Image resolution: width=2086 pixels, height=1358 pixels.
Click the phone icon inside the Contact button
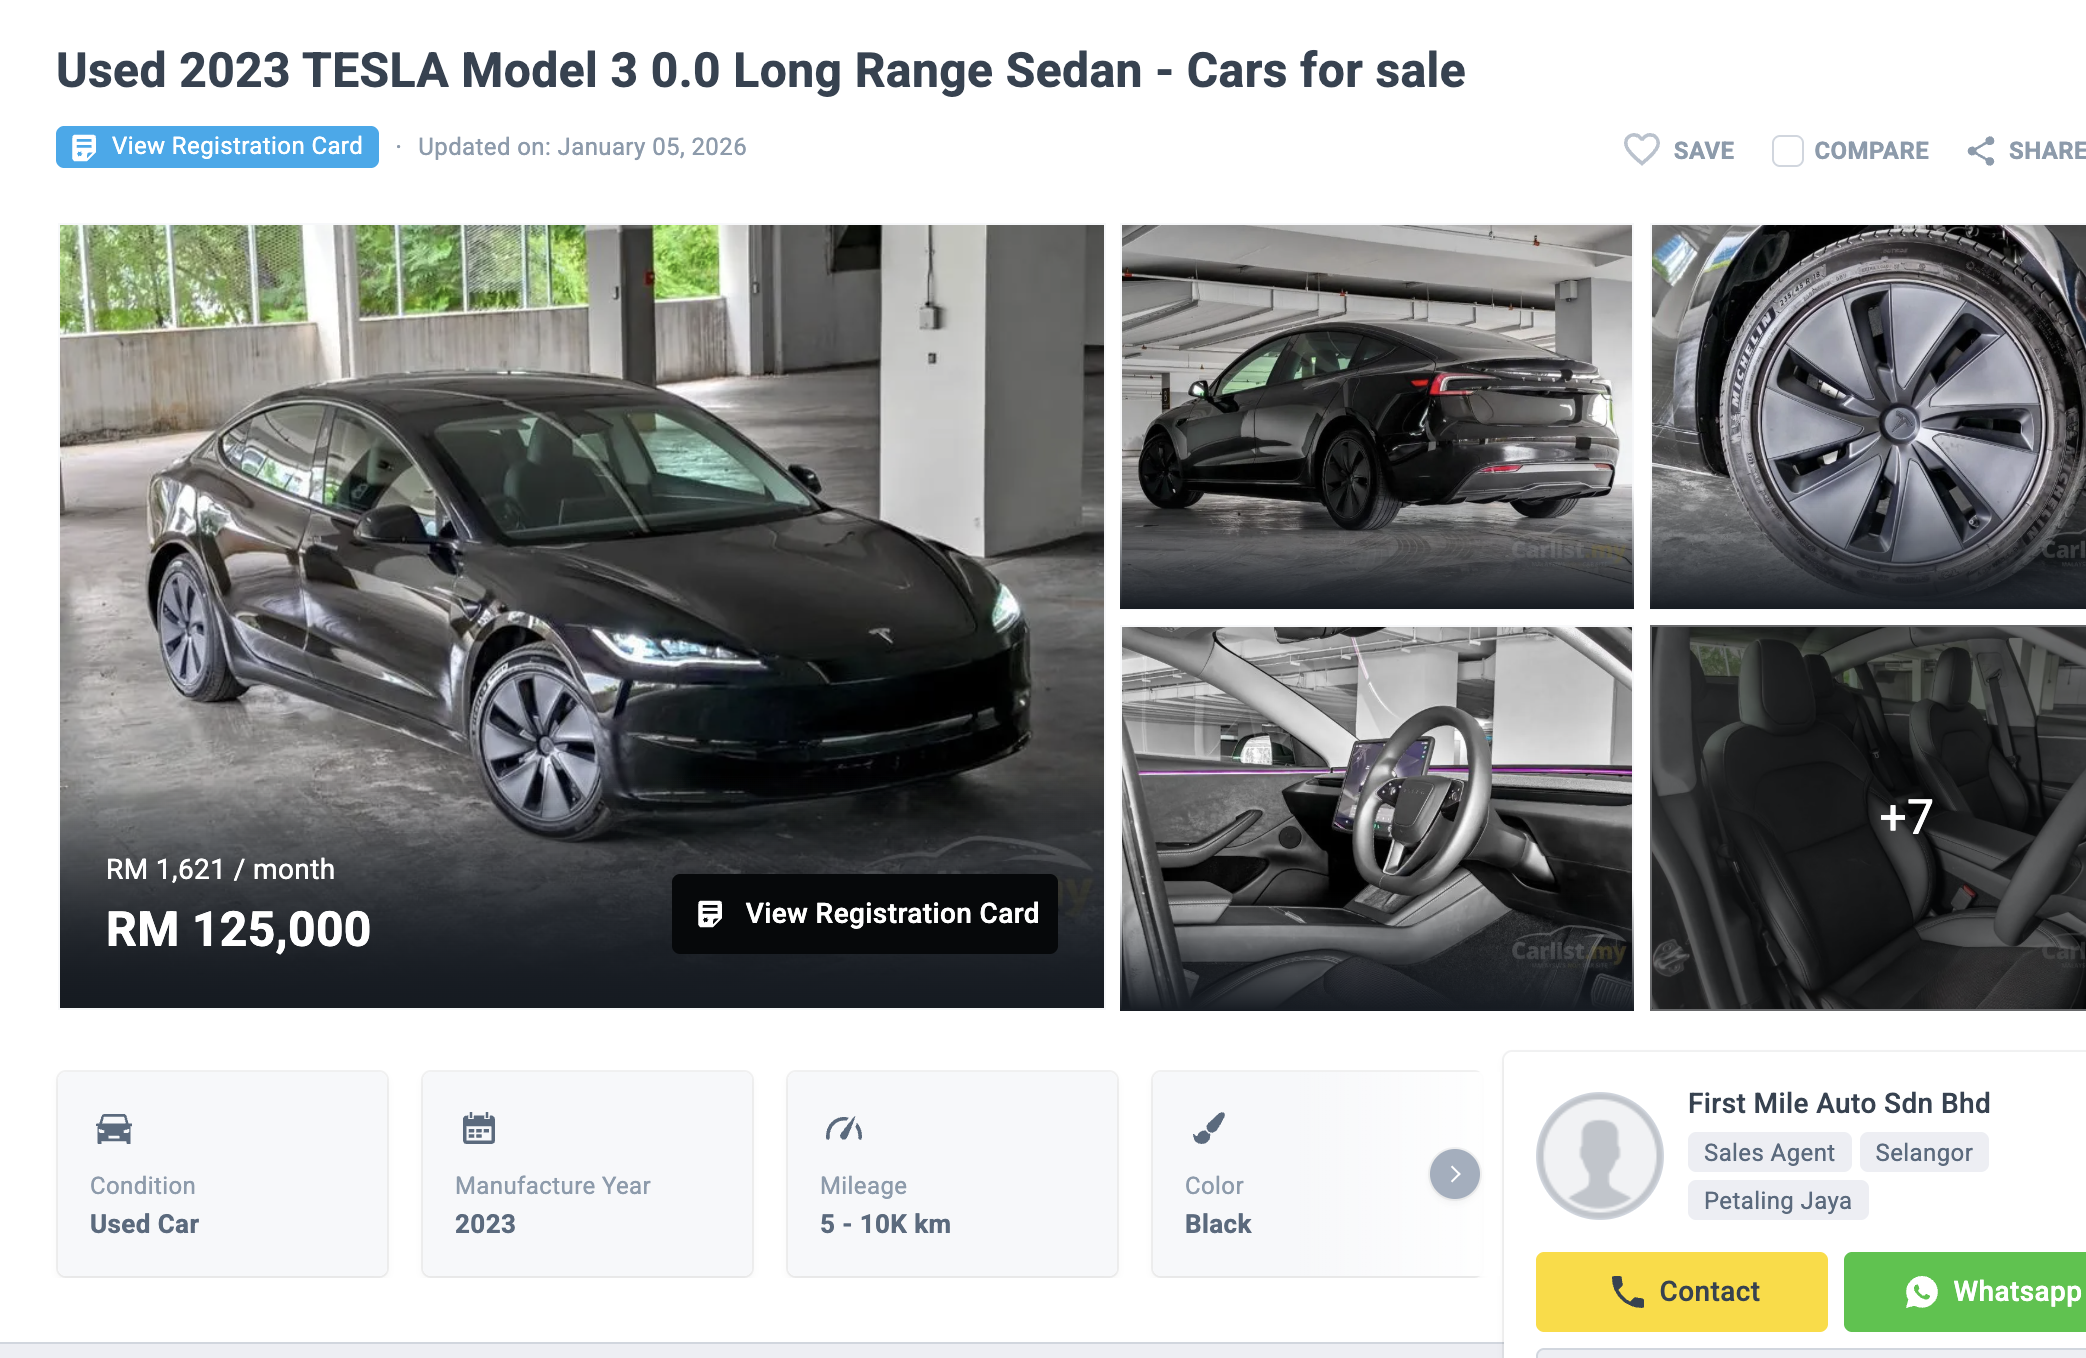(x=1626, y=1291)
